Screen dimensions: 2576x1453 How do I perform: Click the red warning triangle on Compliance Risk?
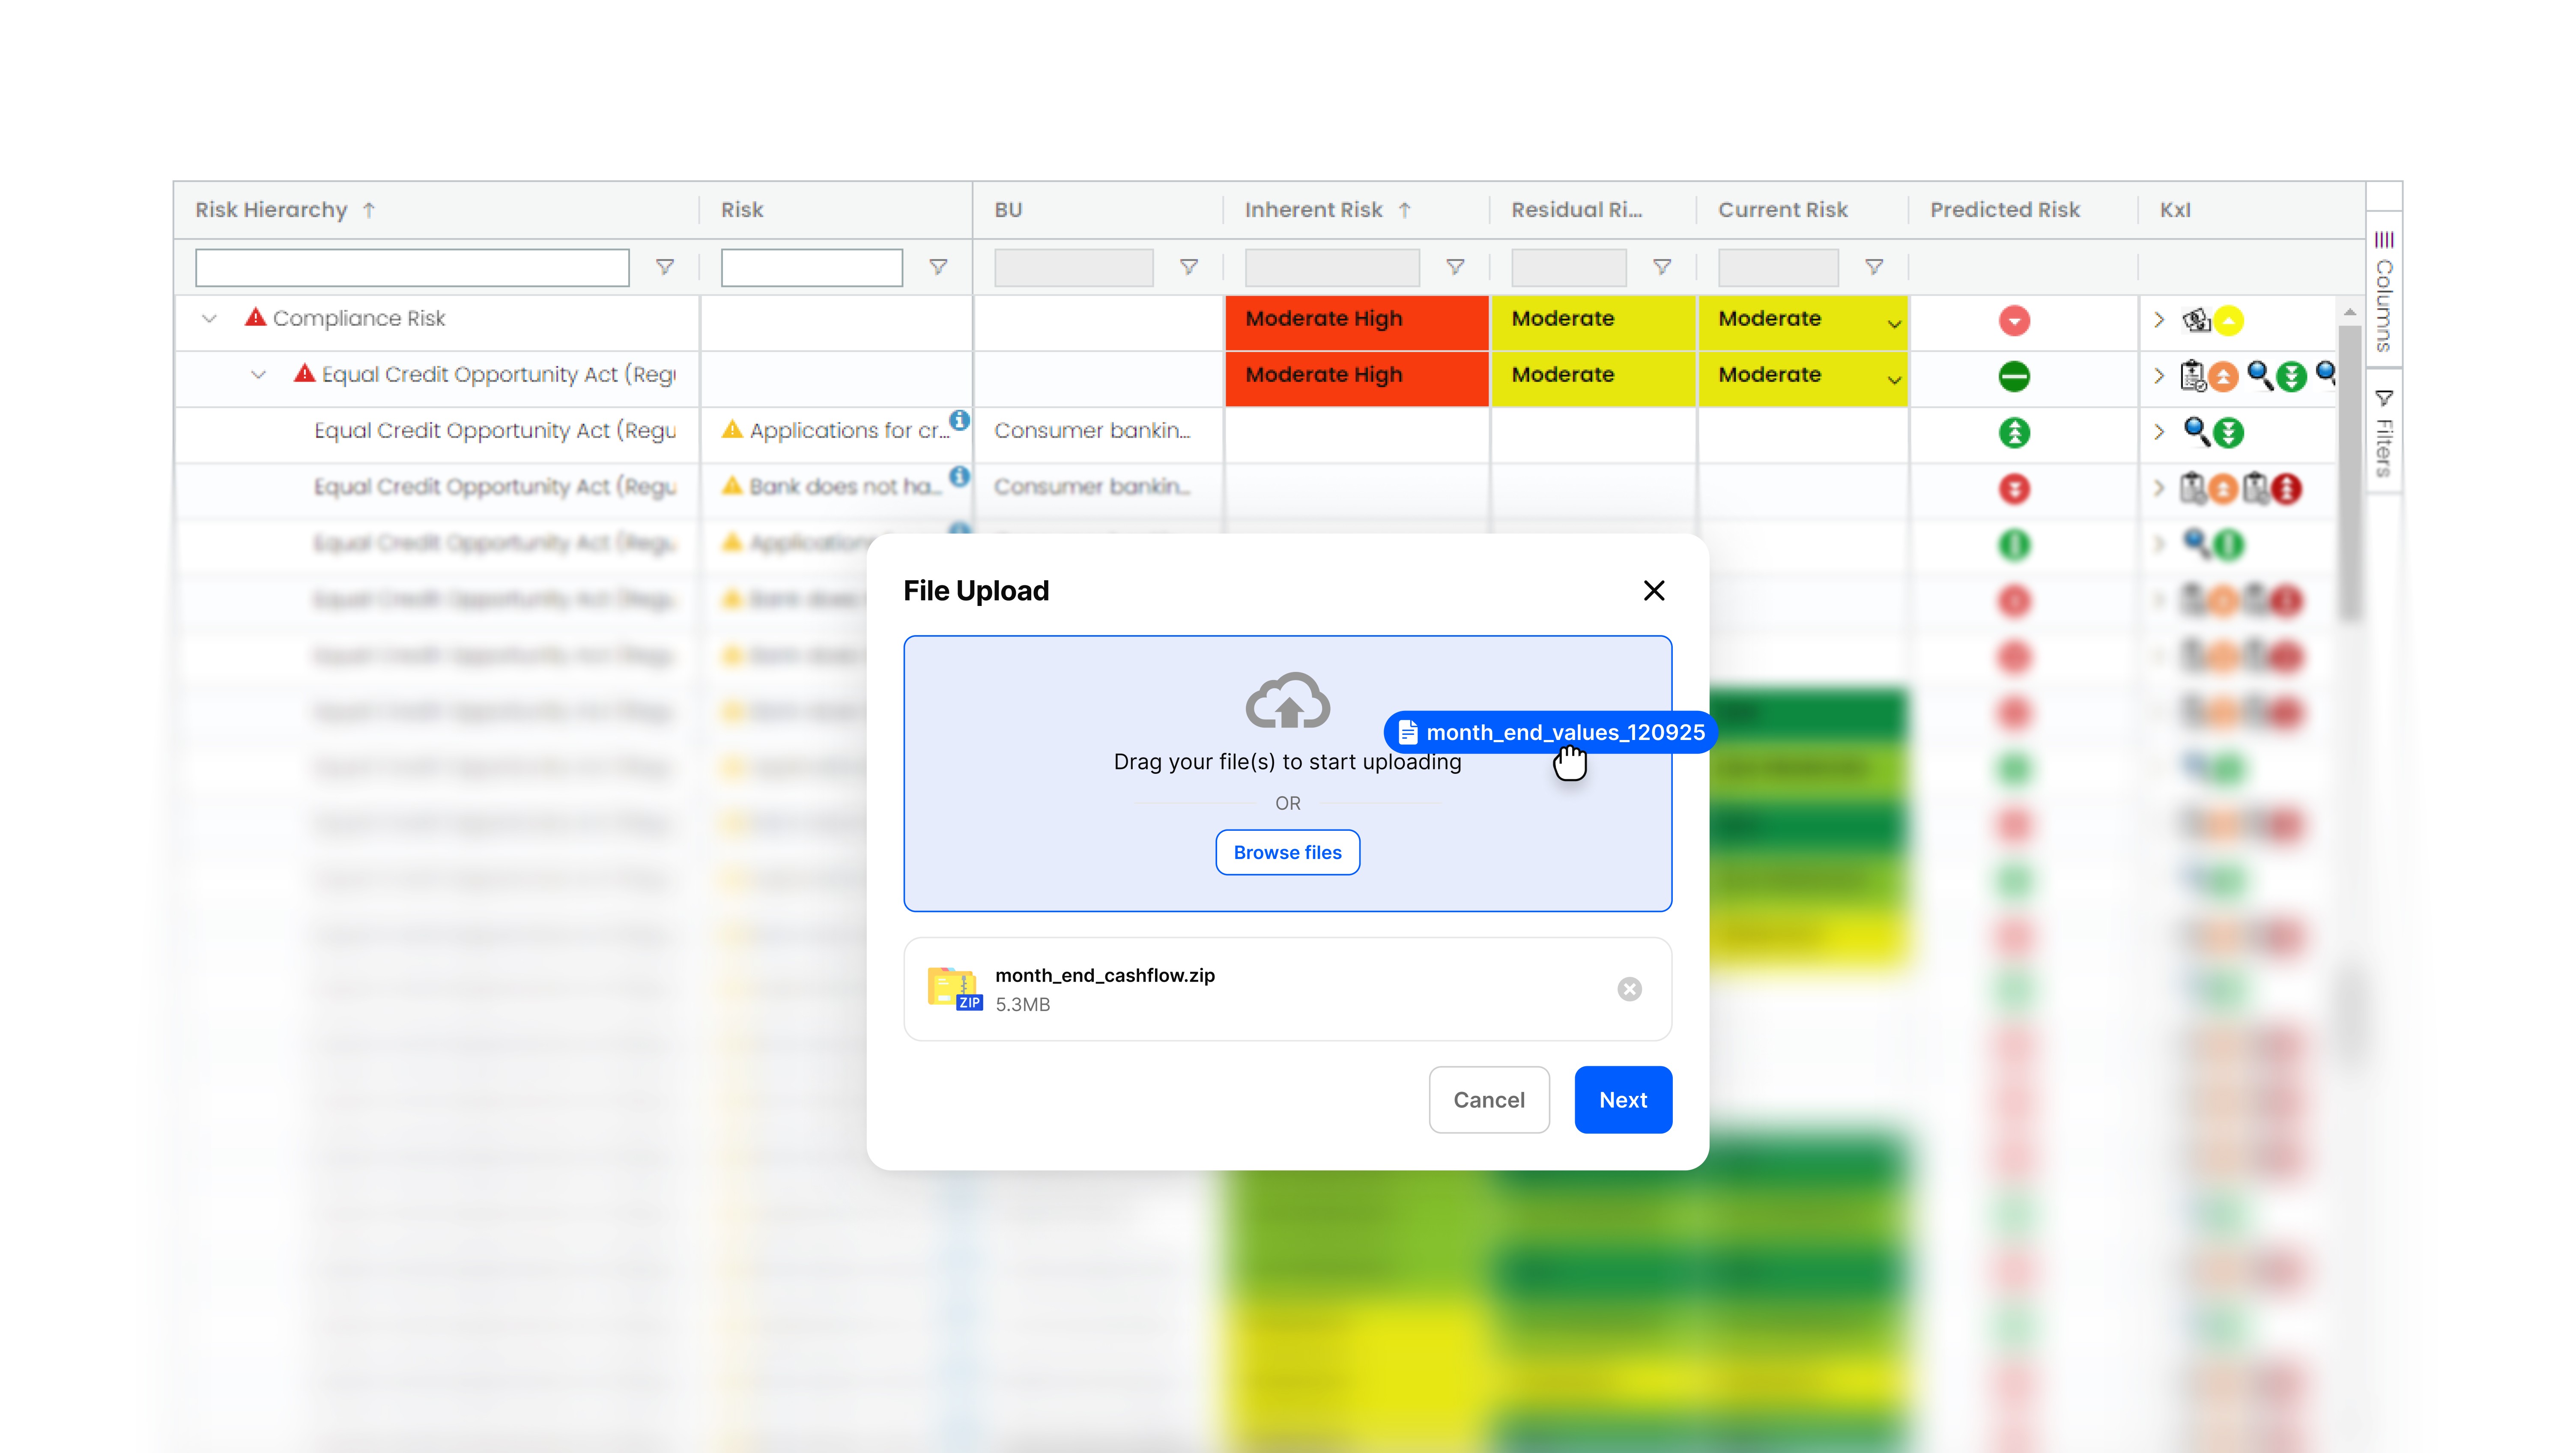(256, 318)
